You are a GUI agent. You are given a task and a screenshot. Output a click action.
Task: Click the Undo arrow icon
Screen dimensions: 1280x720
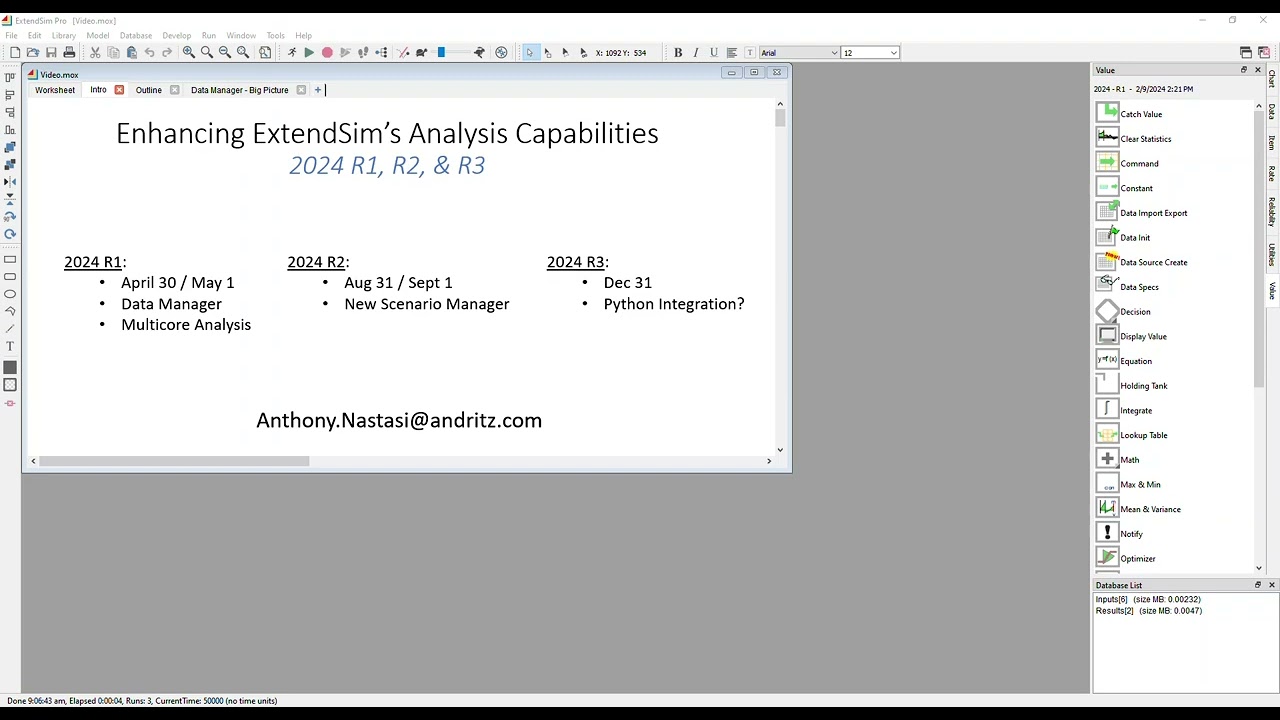pos(149,52)
